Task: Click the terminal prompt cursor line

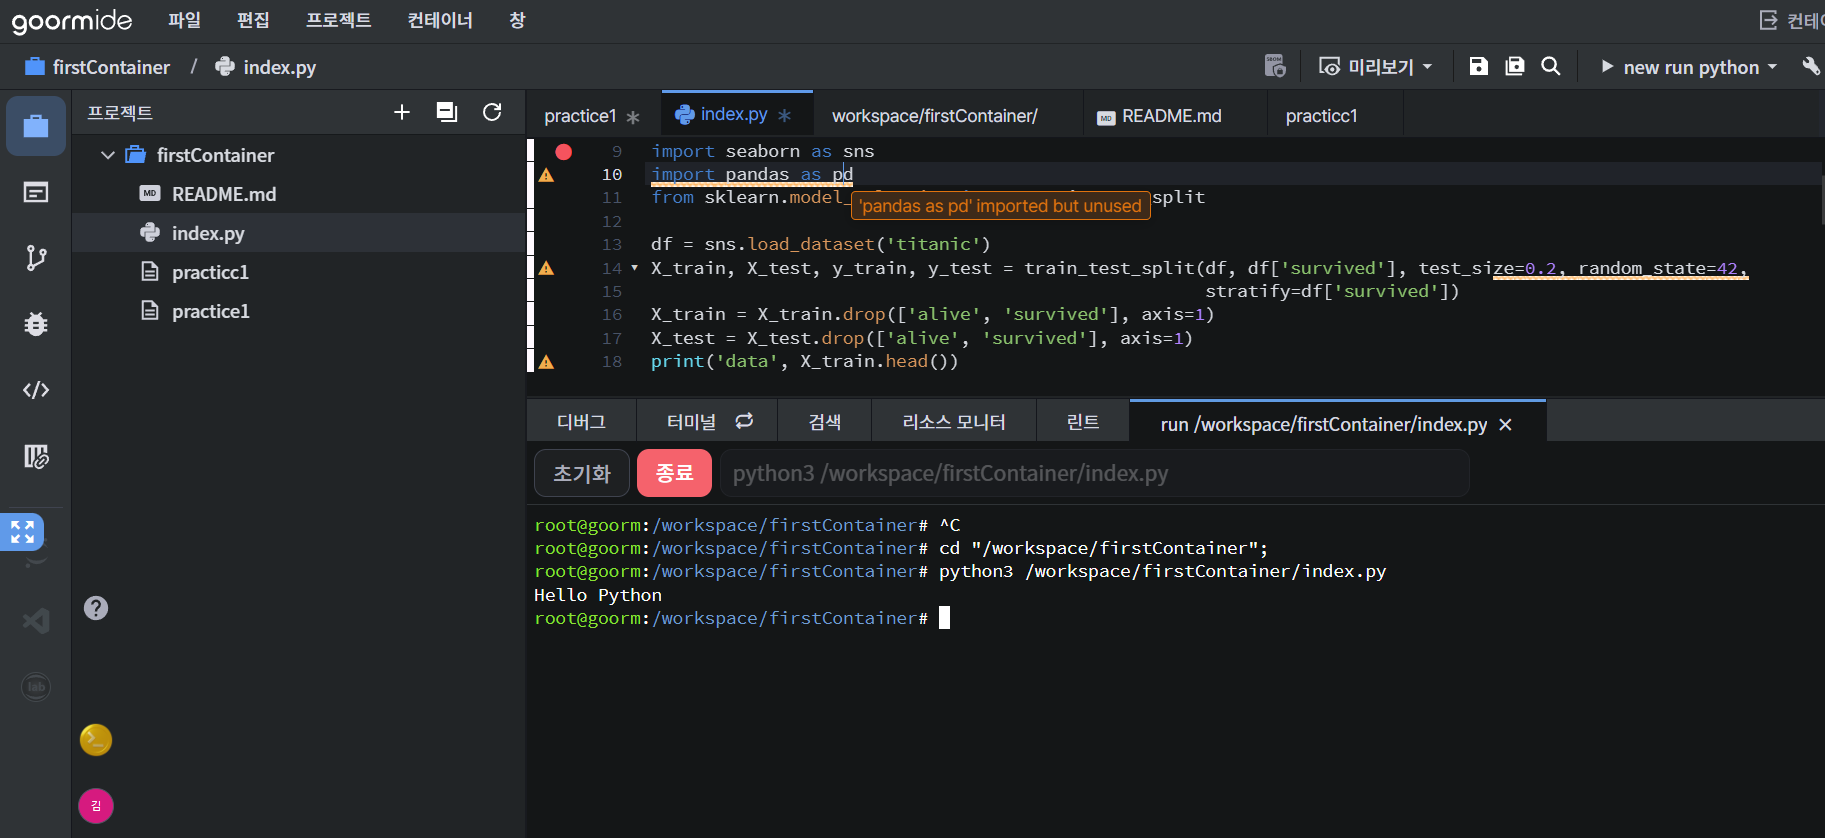Action: 742,618
